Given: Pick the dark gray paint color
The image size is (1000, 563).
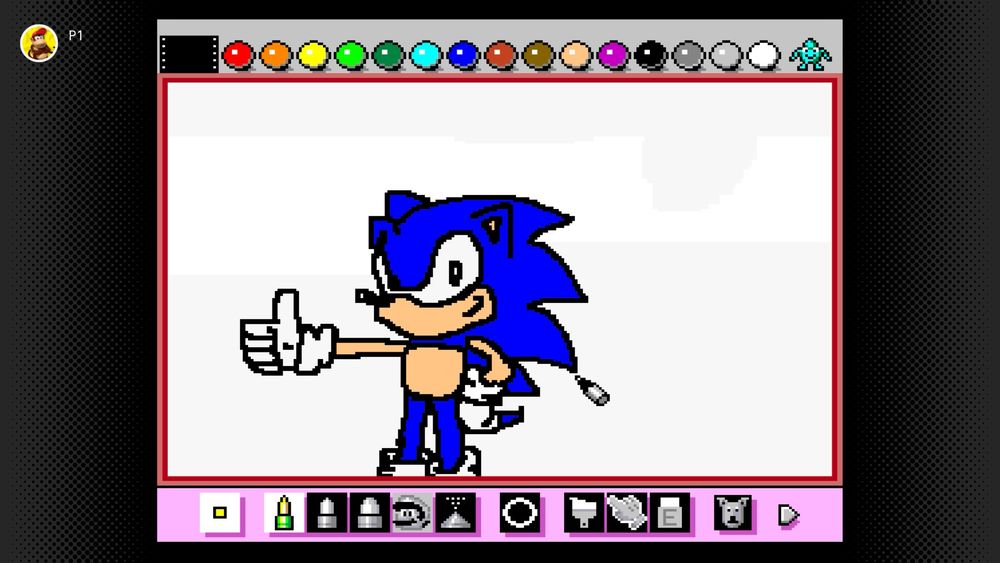Looking at the screenshot, I should tap(688, 55).
